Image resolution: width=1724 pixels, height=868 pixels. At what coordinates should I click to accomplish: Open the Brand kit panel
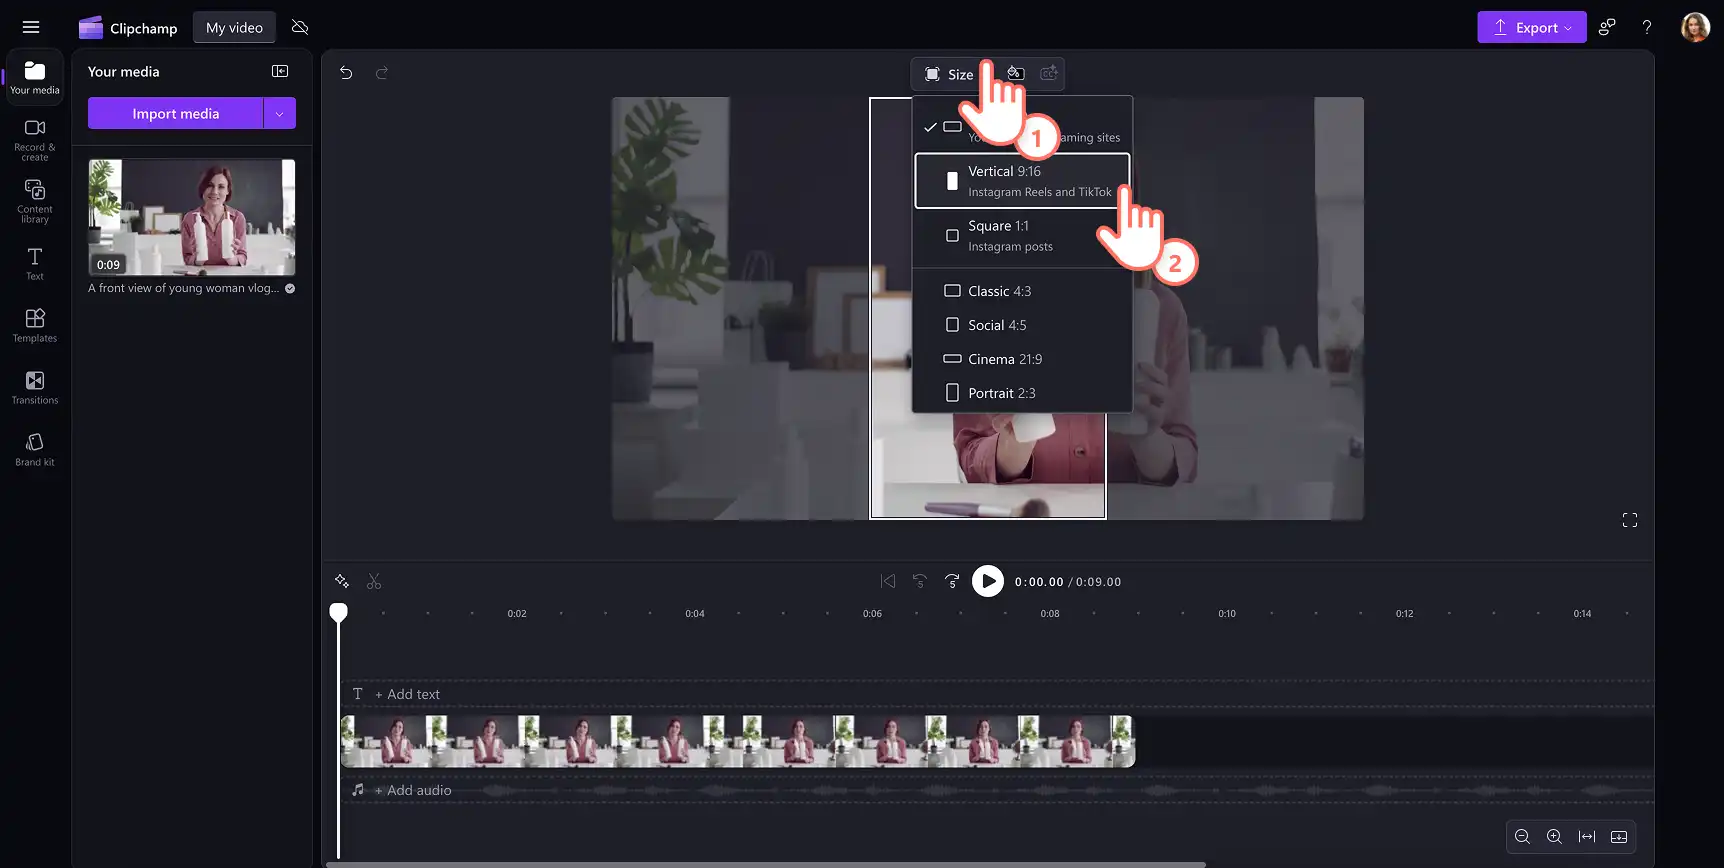point(35,449)
